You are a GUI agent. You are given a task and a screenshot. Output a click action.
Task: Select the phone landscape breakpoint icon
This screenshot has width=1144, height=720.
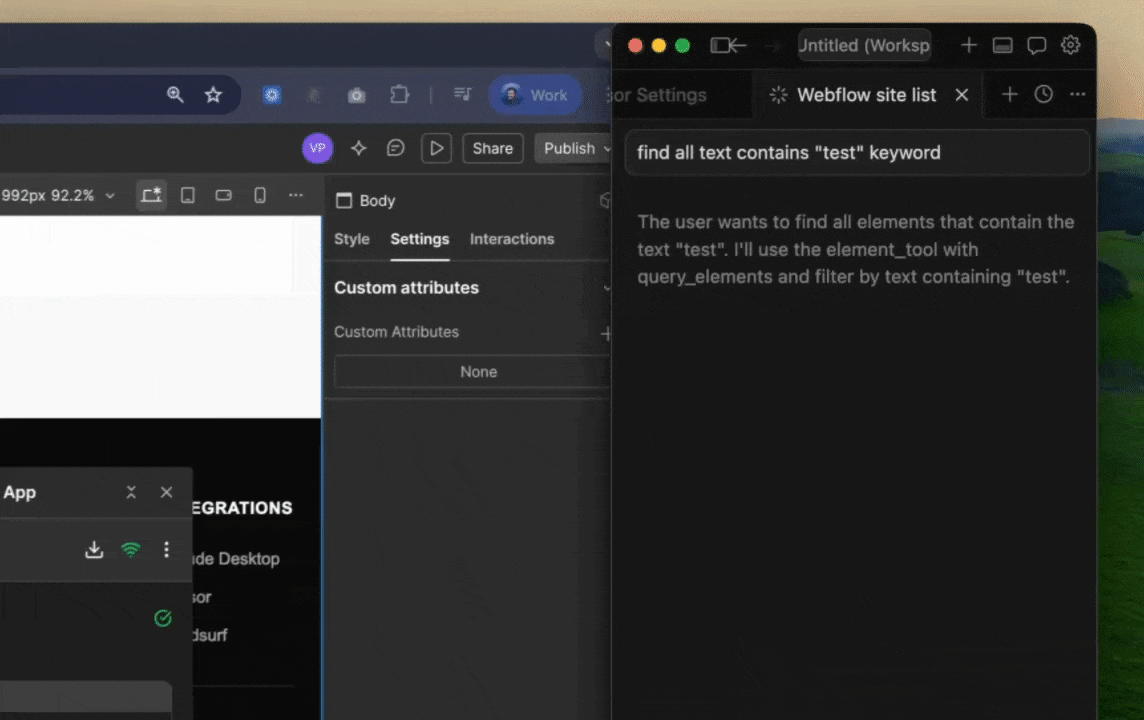click(x=223, y=195)
